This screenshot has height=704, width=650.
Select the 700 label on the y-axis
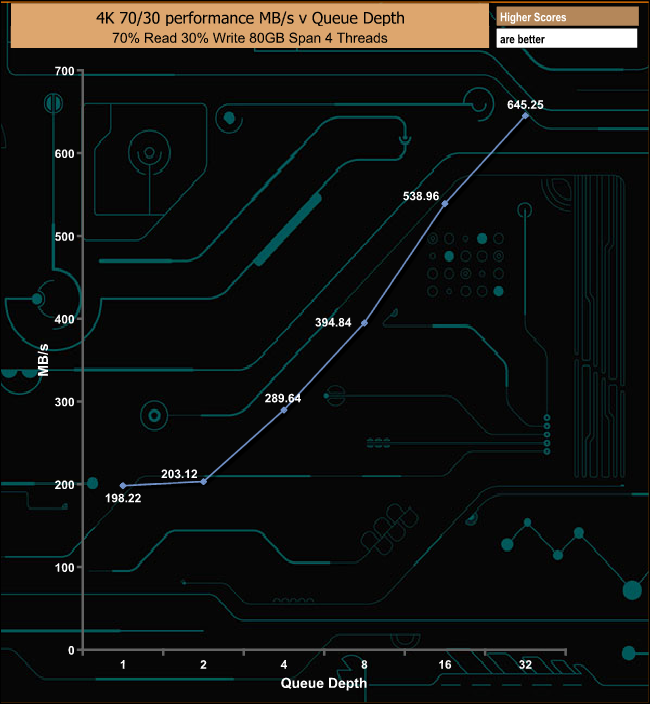(65, 71)
